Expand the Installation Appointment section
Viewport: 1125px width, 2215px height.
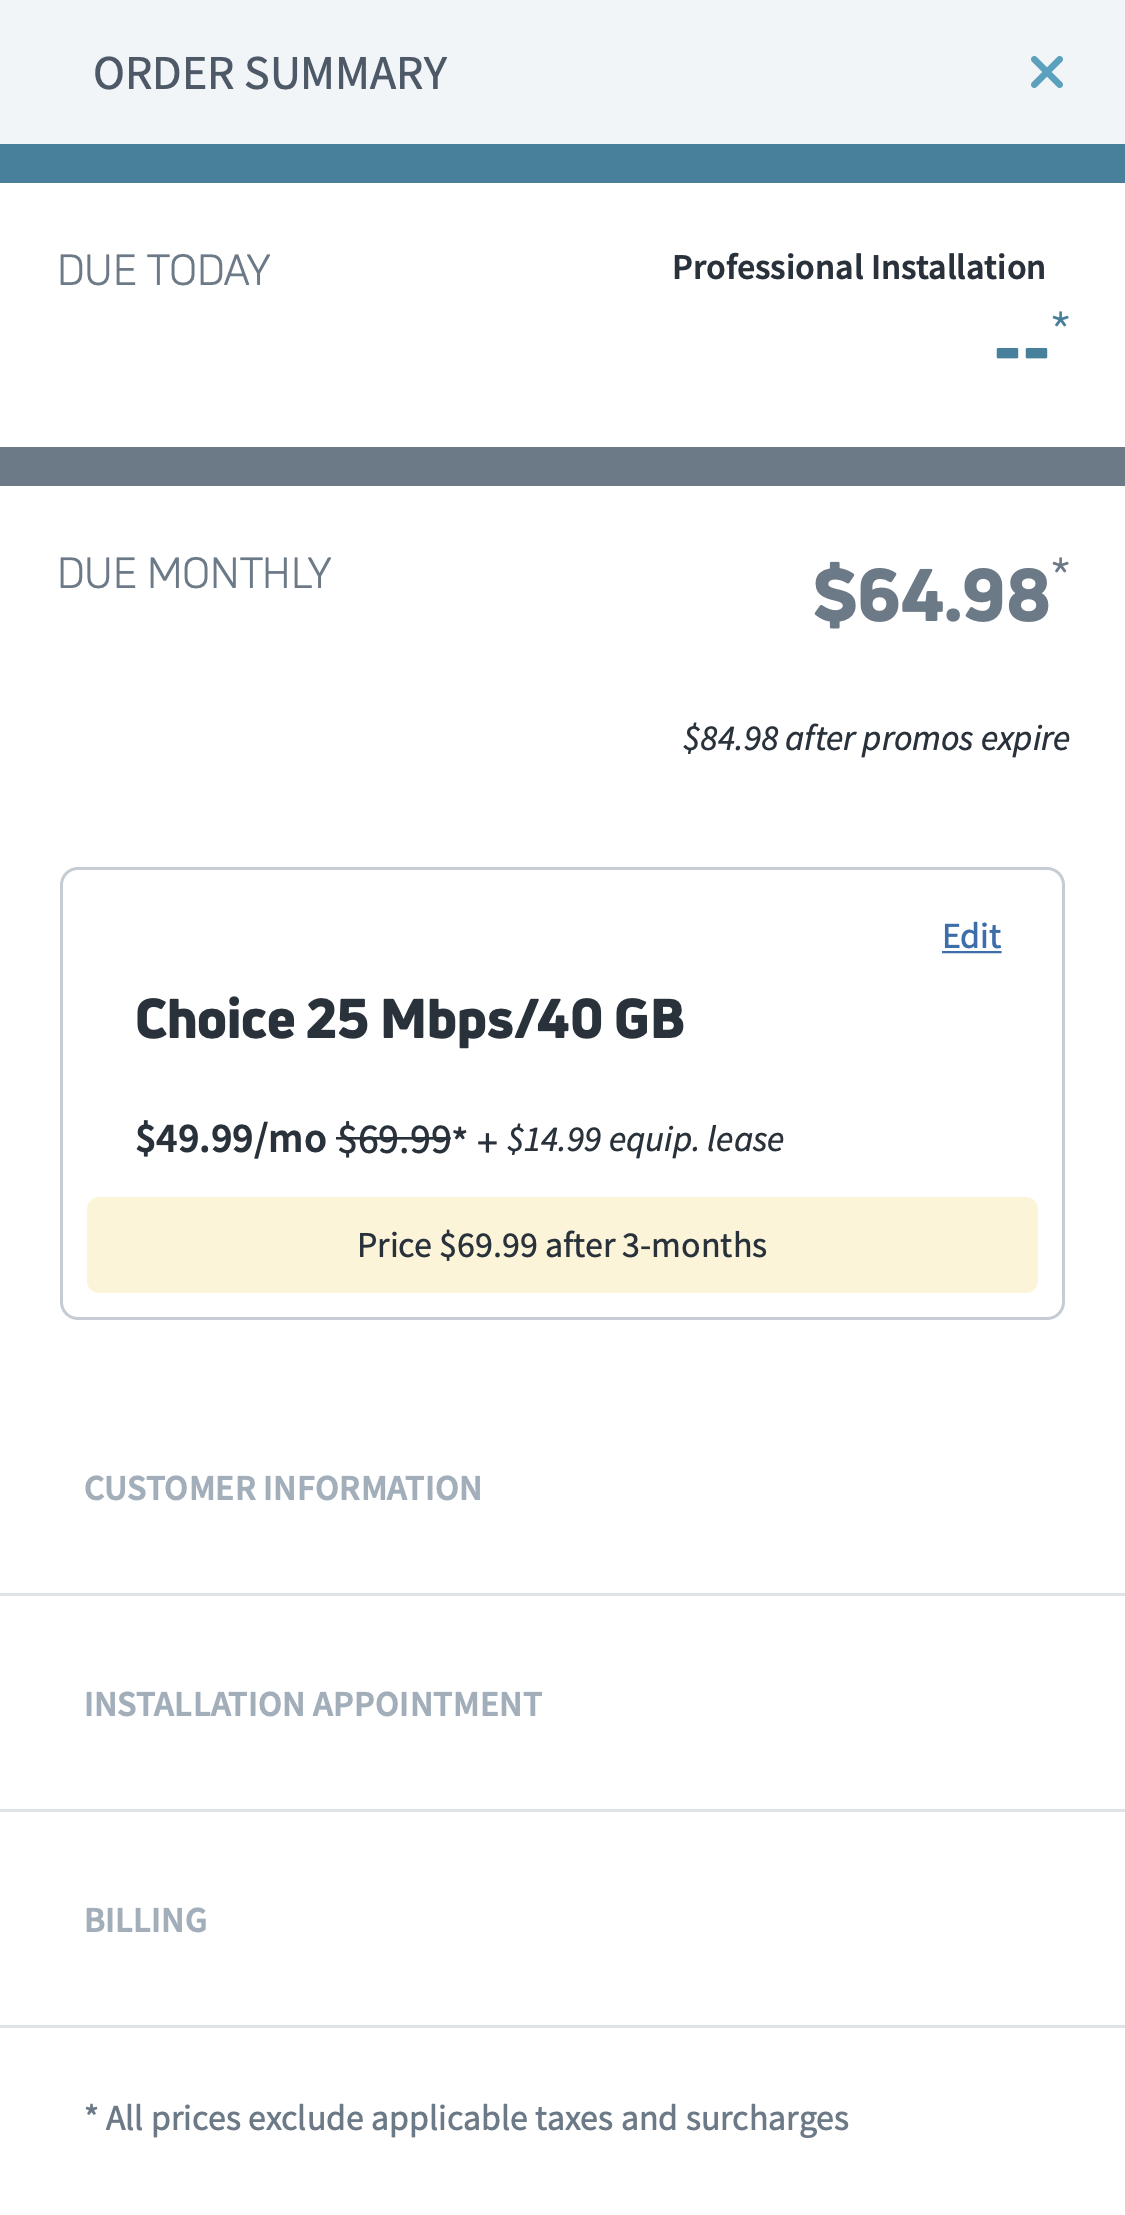pos(313,1704)
